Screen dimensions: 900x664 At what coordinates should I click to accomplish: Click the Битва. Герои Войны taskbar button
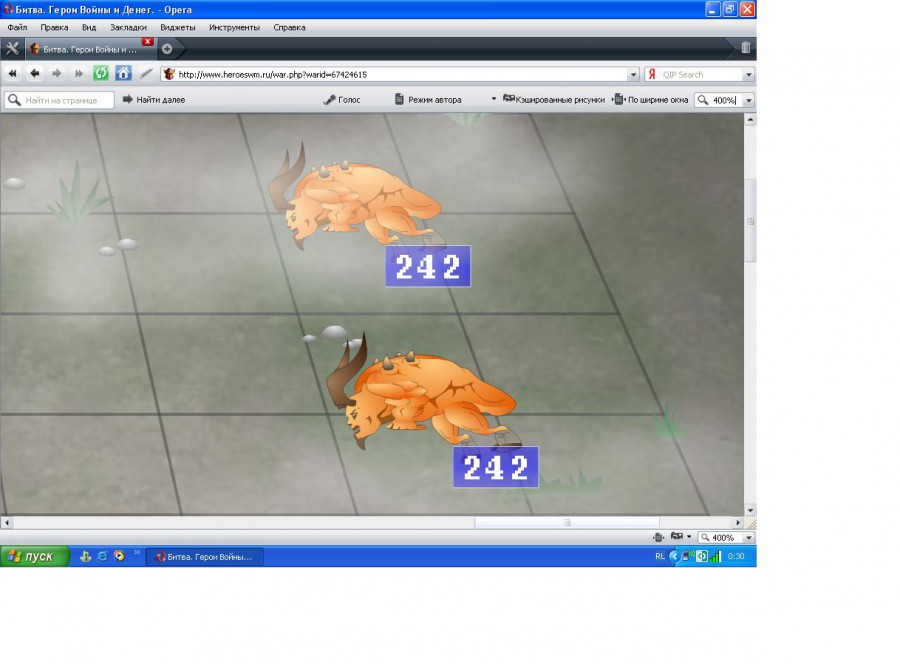[x=204, y=557]
